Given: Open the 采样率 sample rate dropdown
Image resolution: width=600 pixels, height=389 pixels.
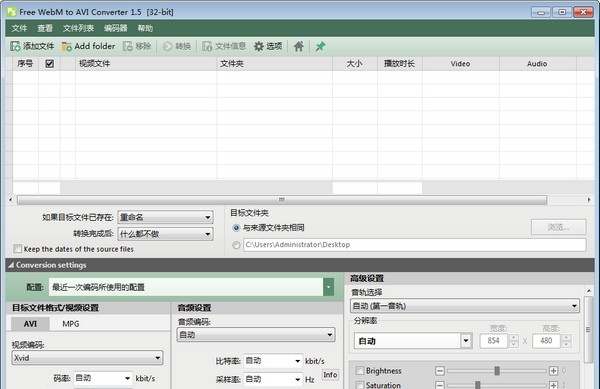Looking at the screenshot, I should (x=273, y=379).
